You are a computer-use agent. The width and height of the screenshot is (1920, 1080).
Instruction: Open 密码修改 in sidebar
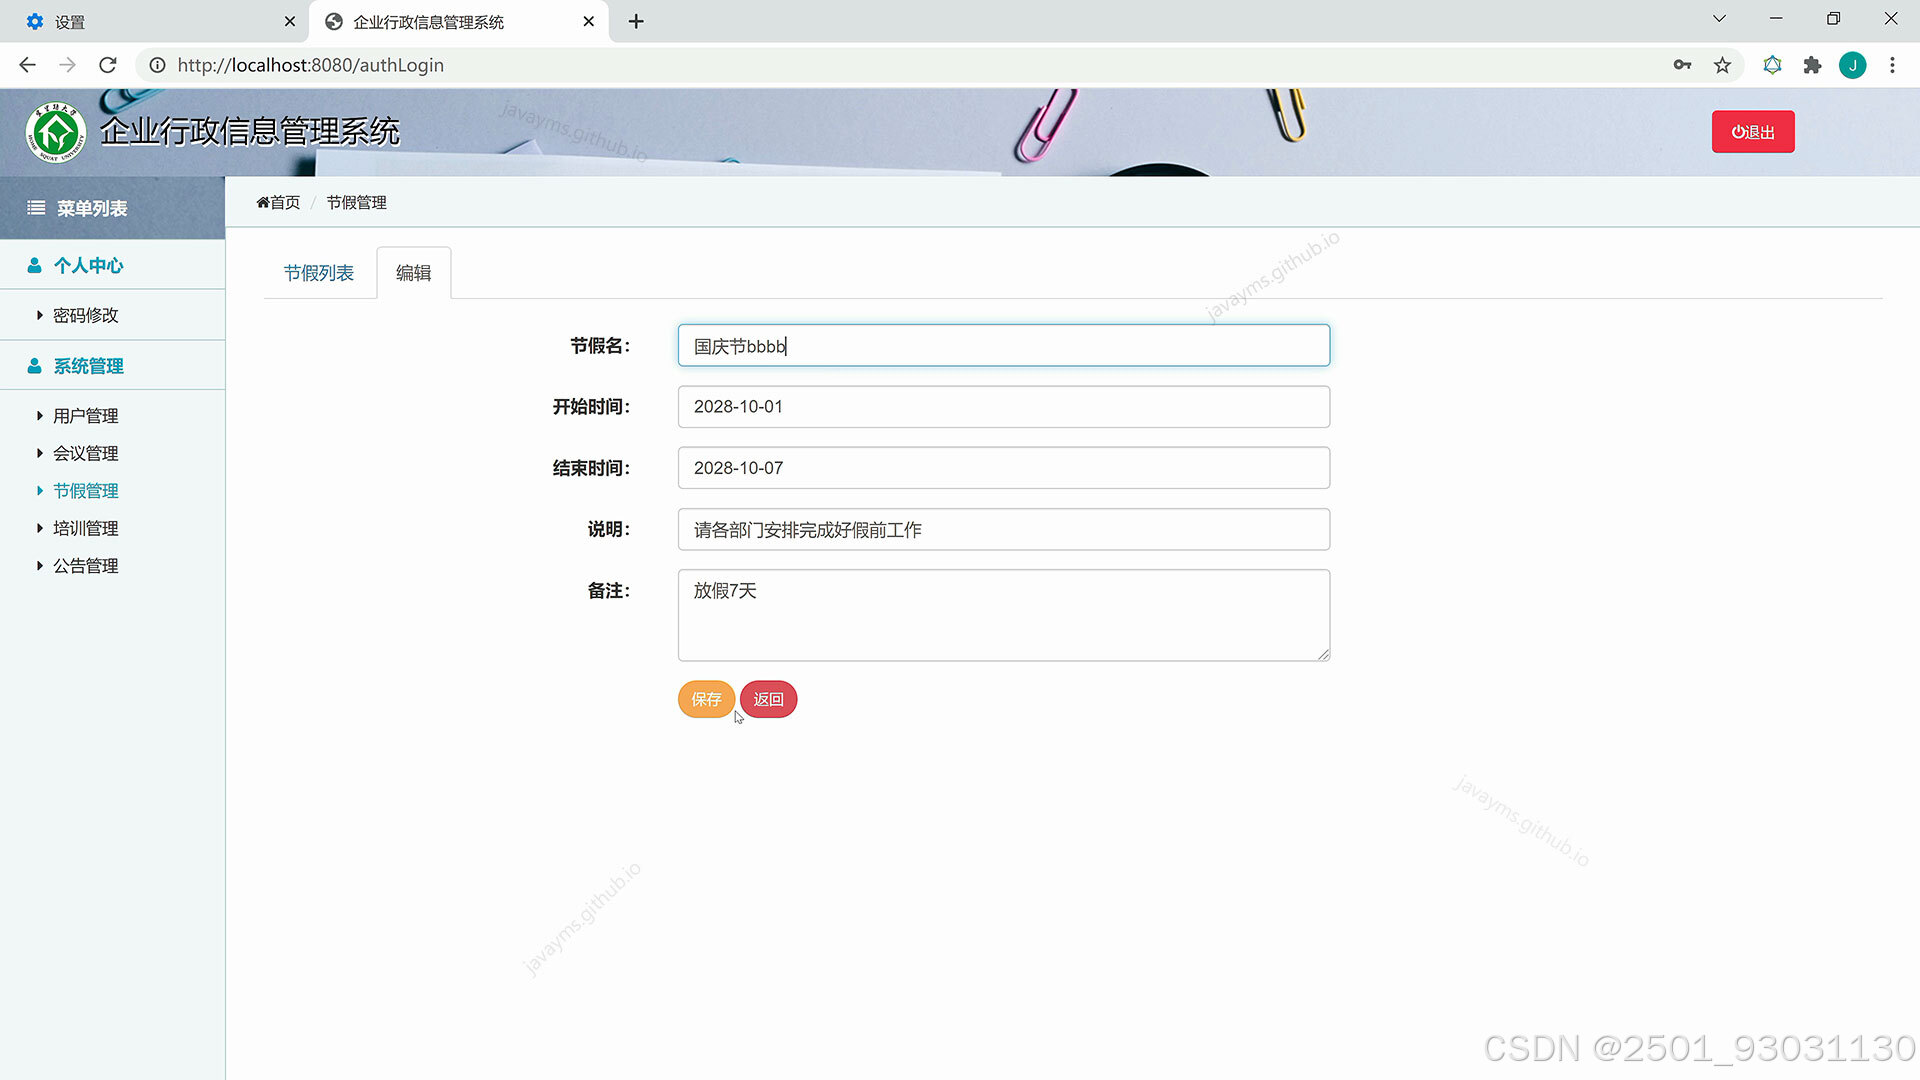[85, 315]
